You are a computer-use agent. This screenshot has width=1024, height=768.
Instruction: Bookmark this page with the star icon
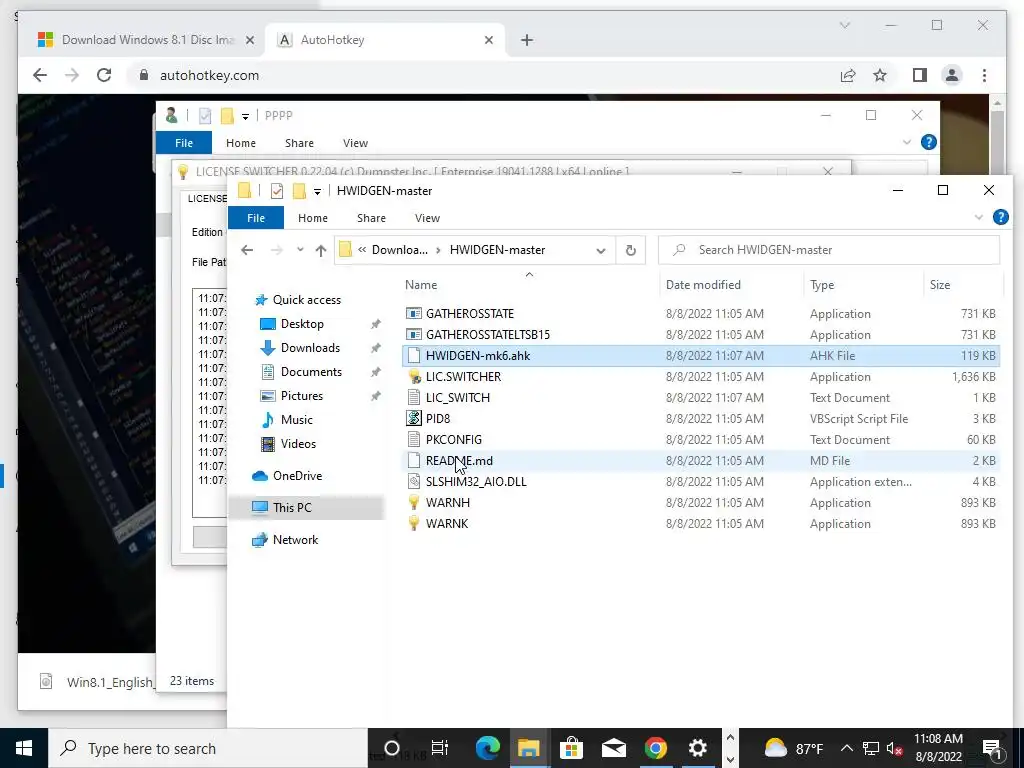(x=880, y=75)
